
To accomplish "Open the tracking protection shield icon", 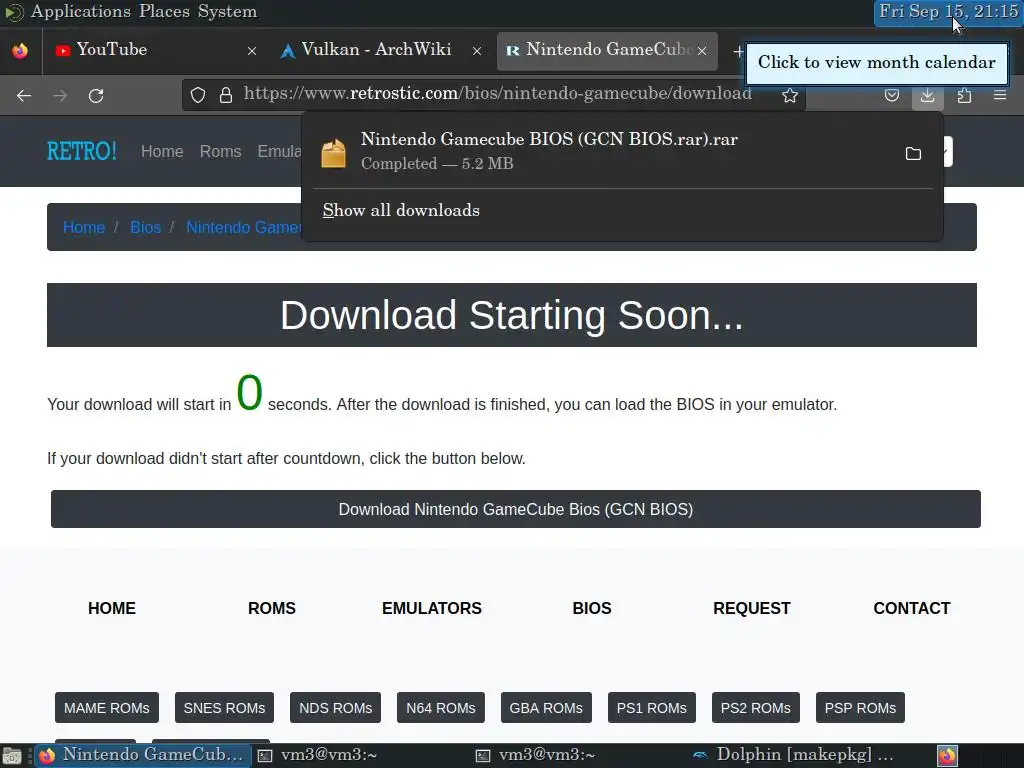I will [198, 95].
